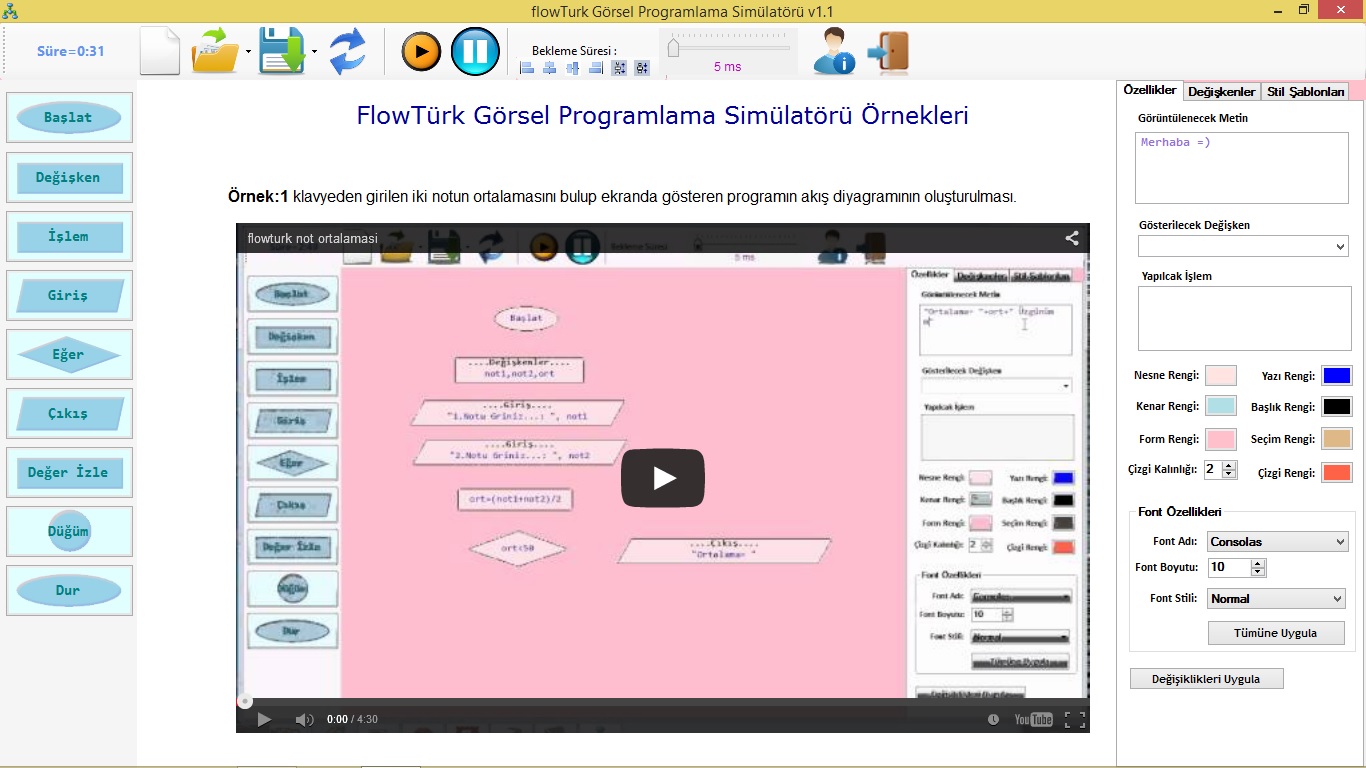Add a Değer İzle shape

point(69,472)
